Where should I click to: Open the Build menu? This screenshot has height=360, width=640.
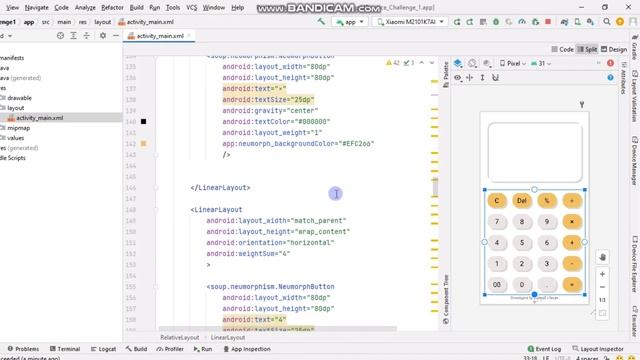[136, 7]
